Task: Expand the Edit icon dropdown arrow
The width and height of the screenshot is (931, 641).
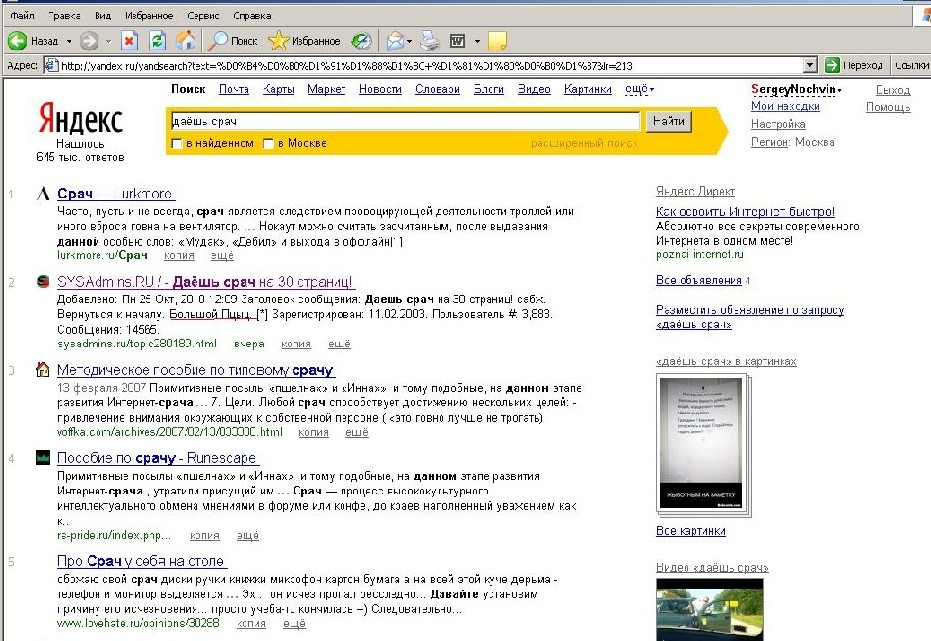Action: pyautogui.click(x=477, y=41)
